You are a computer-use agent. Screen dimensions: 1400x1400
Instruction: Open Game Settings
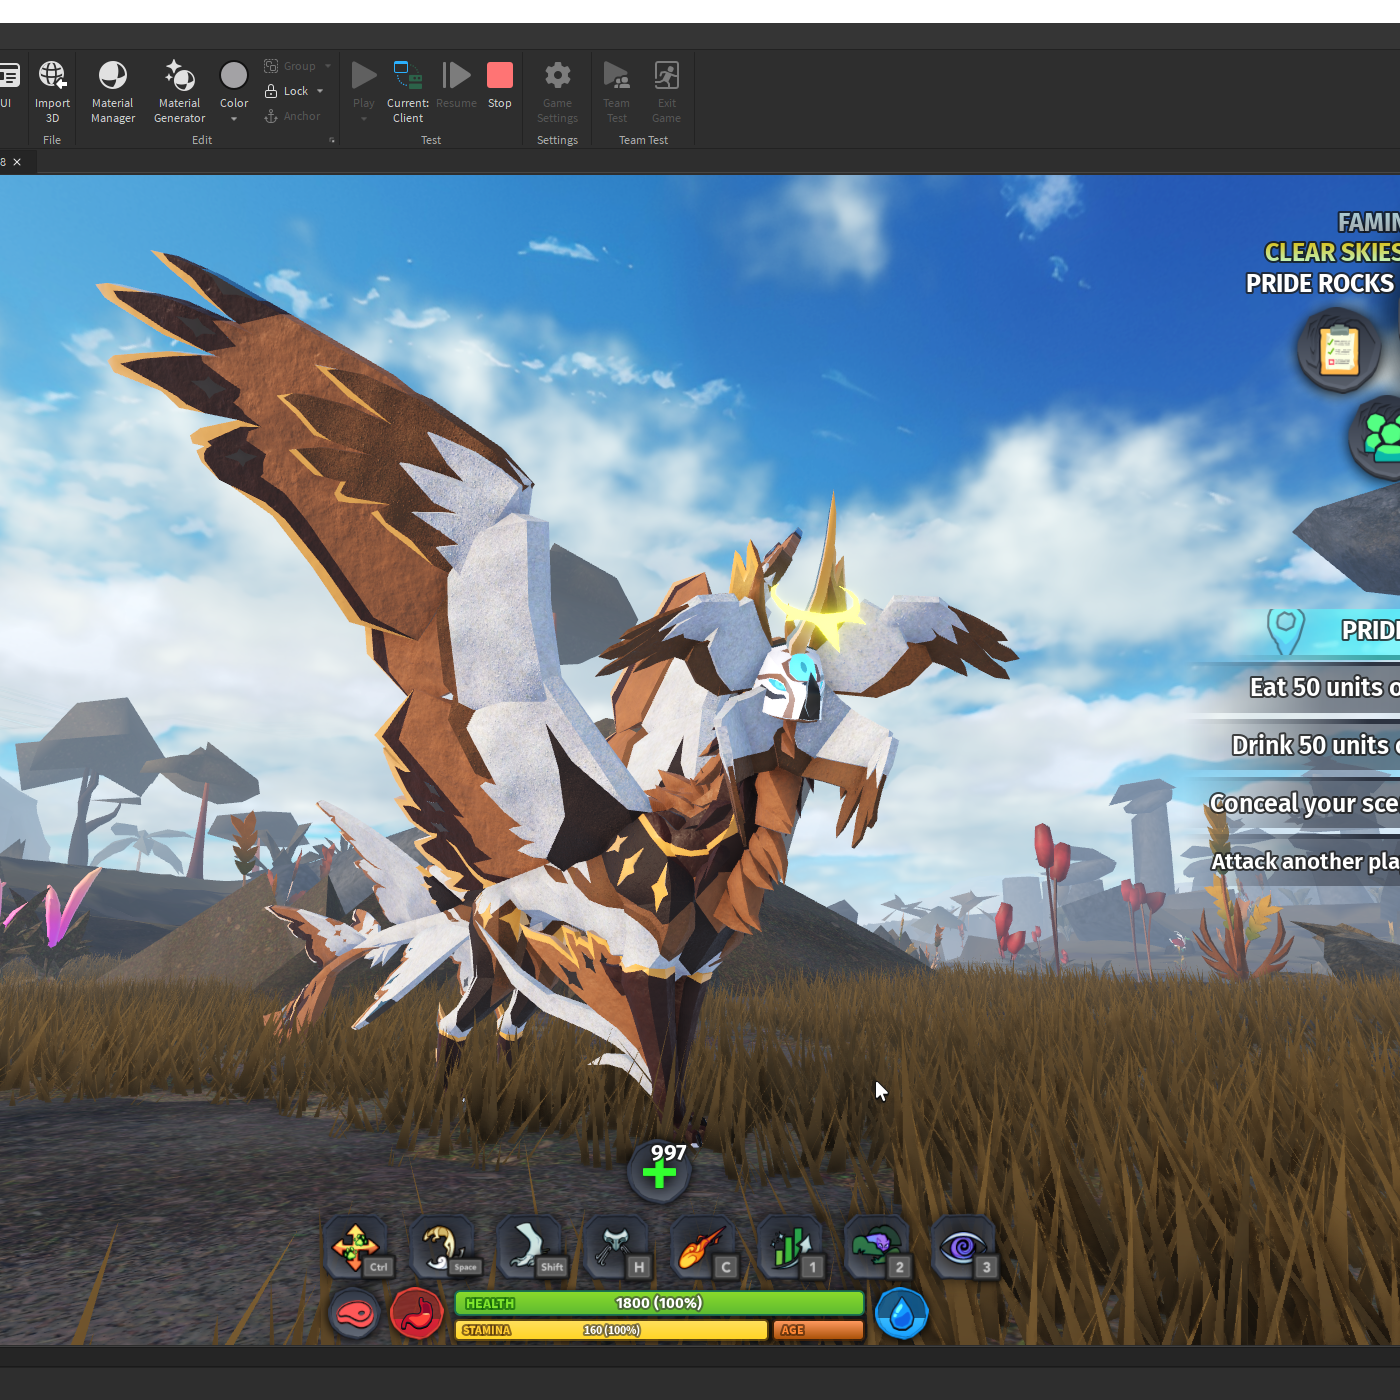pyautogui.click(x=557, y=91)
